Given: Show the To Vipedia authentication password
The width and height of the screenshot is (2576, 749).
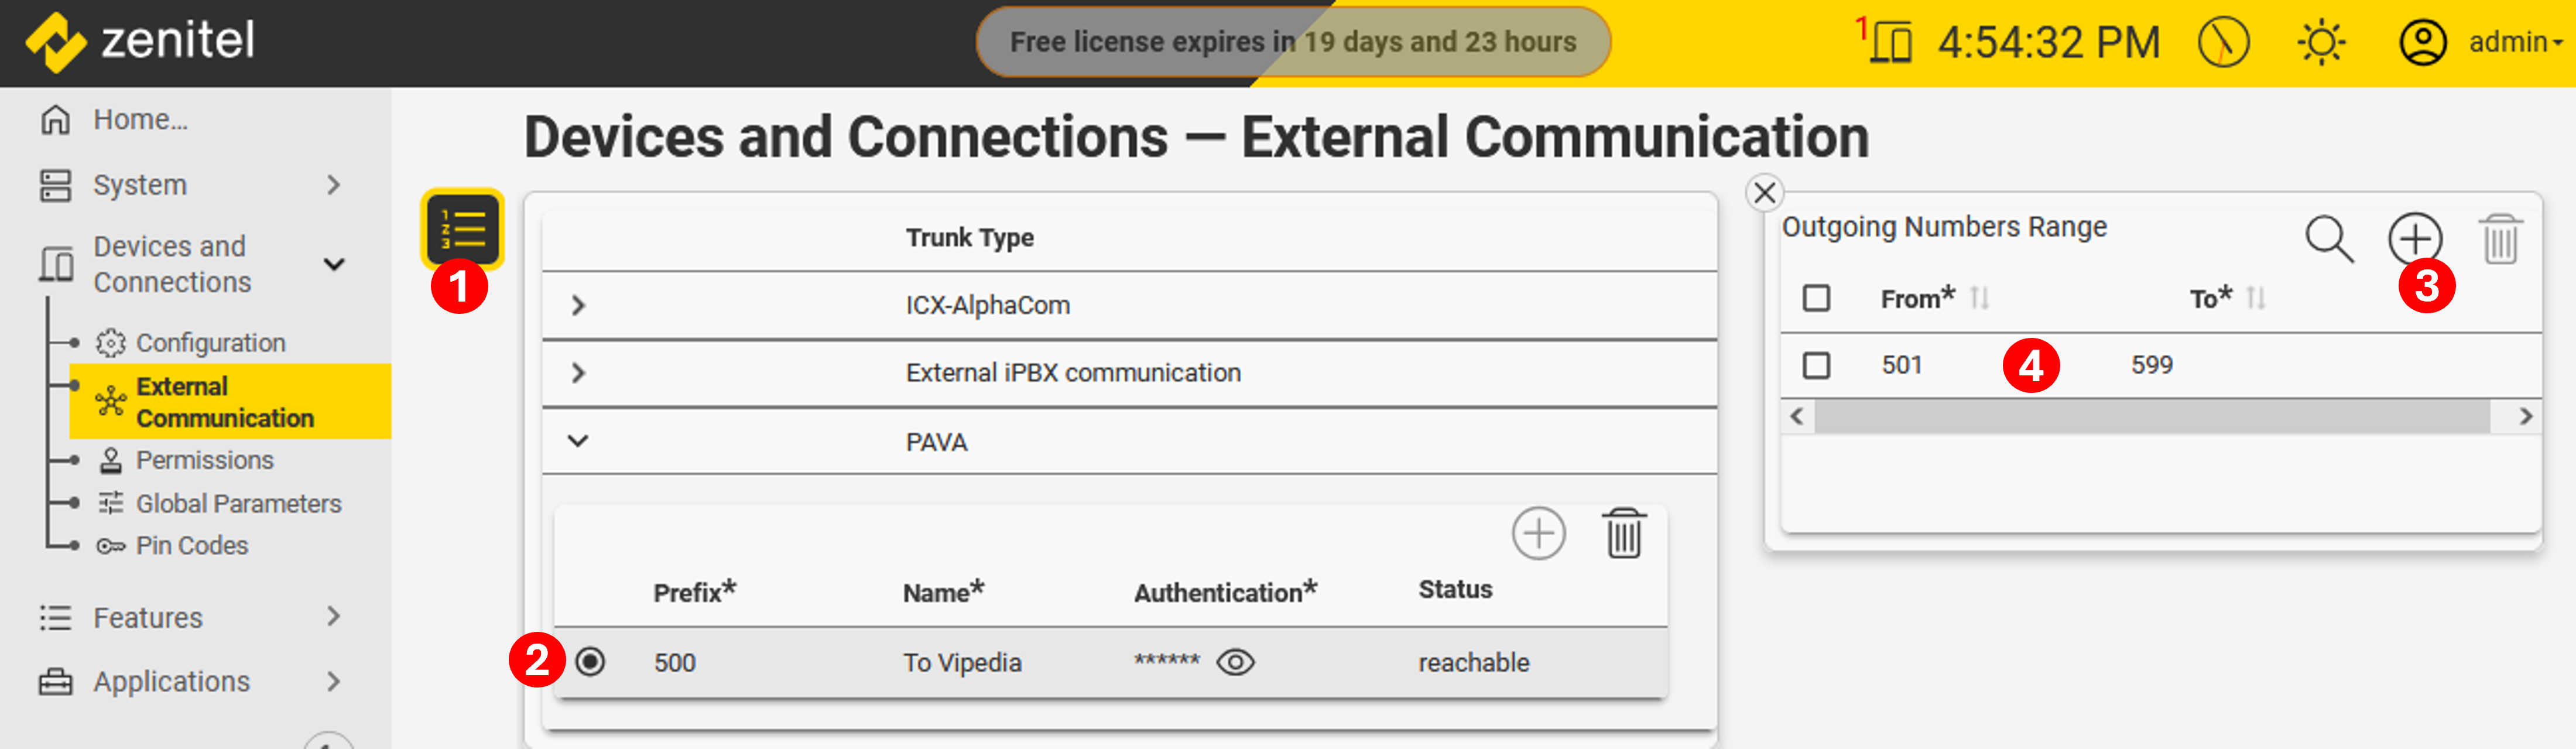Looking at the screenshot, I should click(x=1235, y=662).
